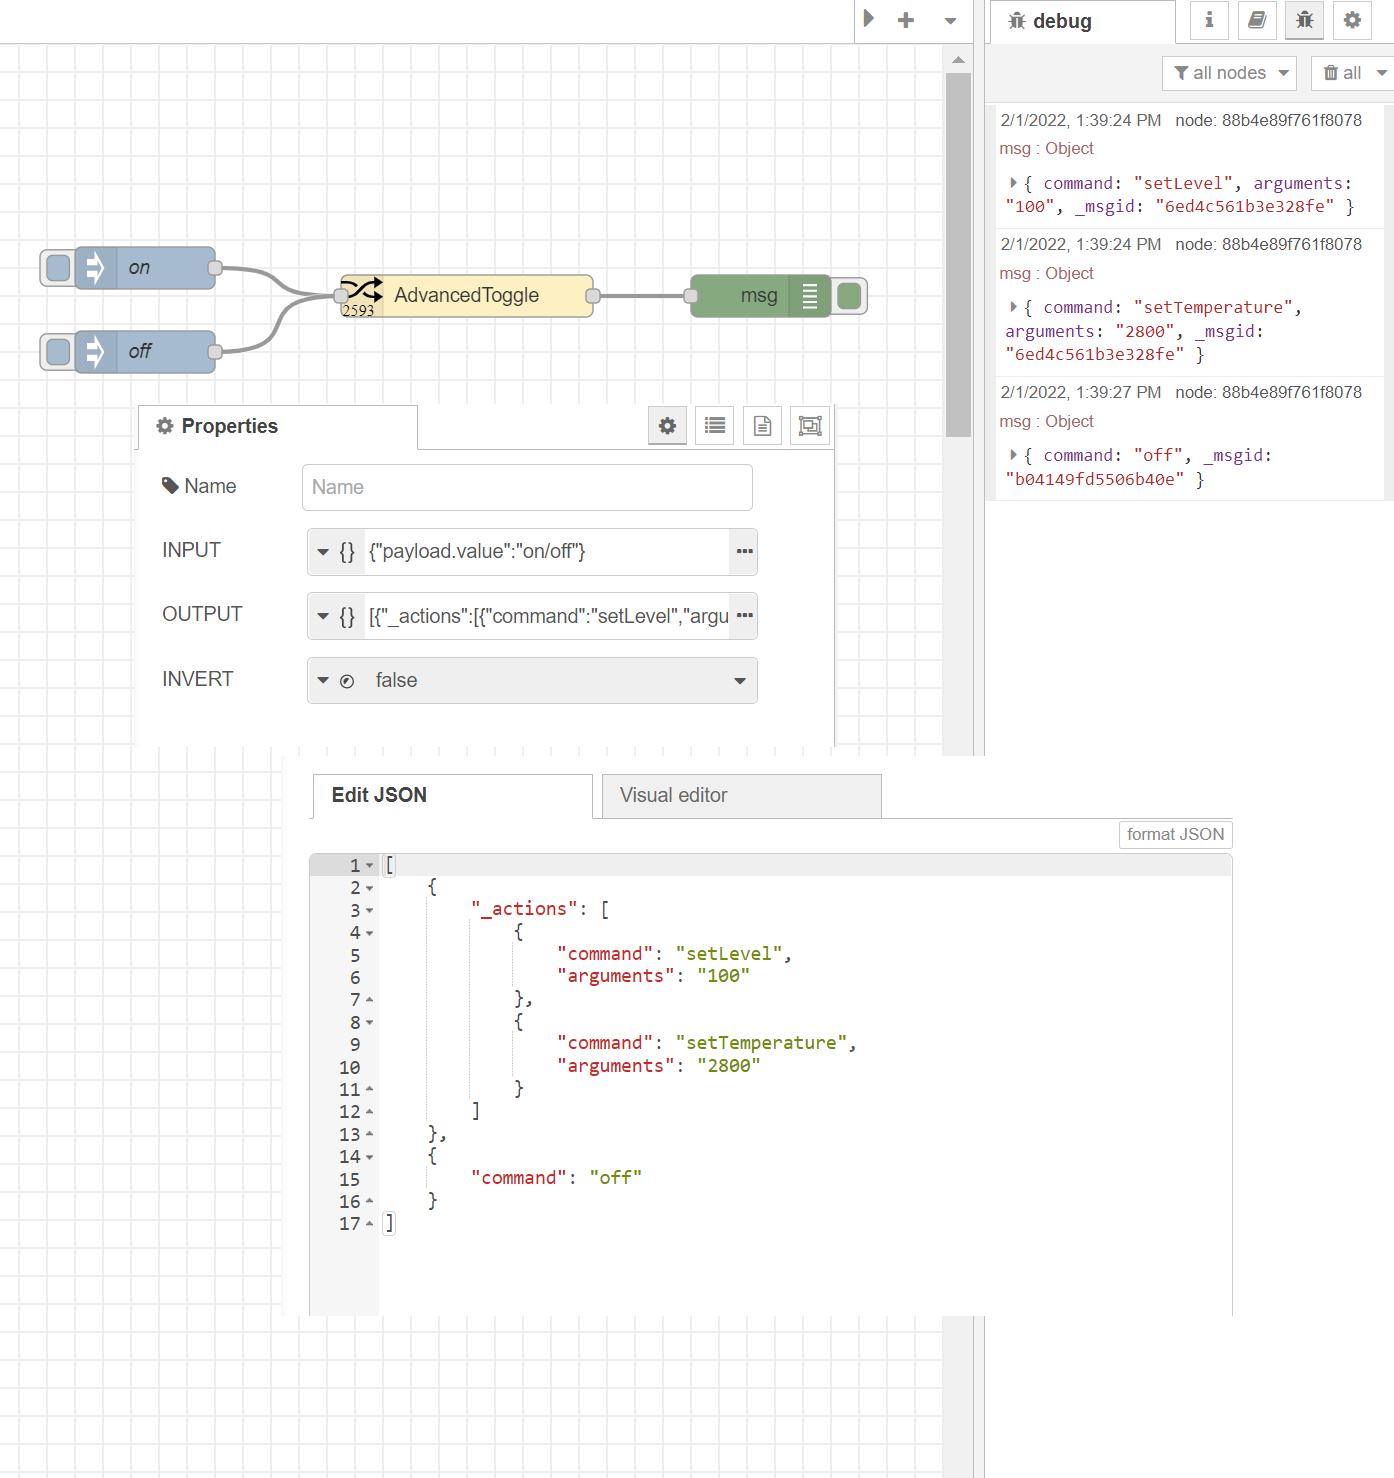The width and height of the screenshot is (1394, 1478).
Task: Expand the OUTPUT field editor with ellipsis button
Action: pos(744,616)
